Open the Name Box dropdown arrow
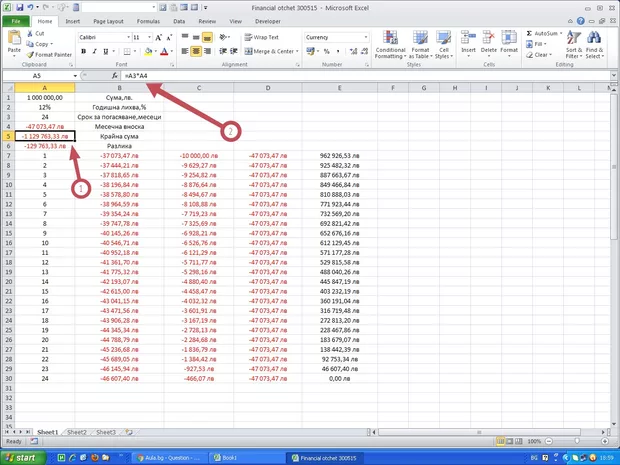The width and height of the screenshot is (620, 465). (75, 75)
